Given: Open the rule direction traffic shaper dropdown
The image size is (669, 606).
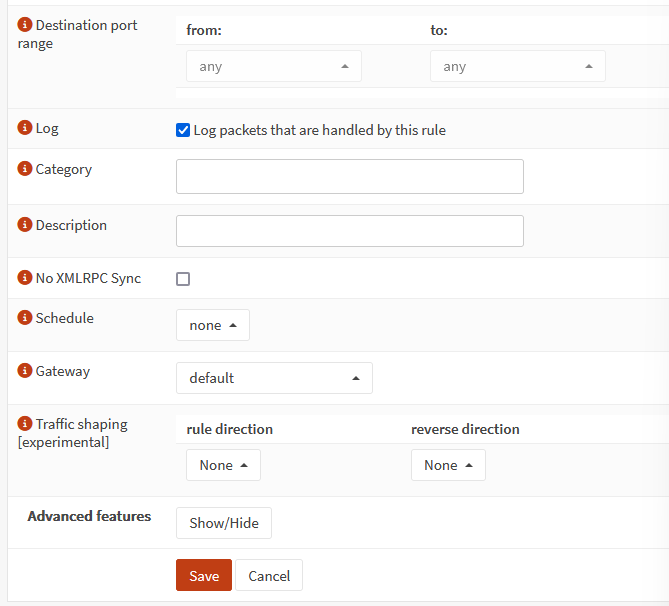Looking at the screenshot, I should coord(223,465).
